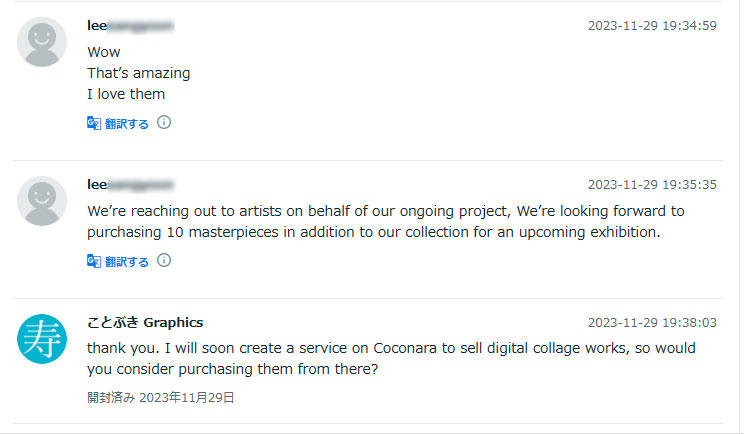744x434 pixels.
Task: Click the reply mentioning Coconara
Action: coord(390,358)
